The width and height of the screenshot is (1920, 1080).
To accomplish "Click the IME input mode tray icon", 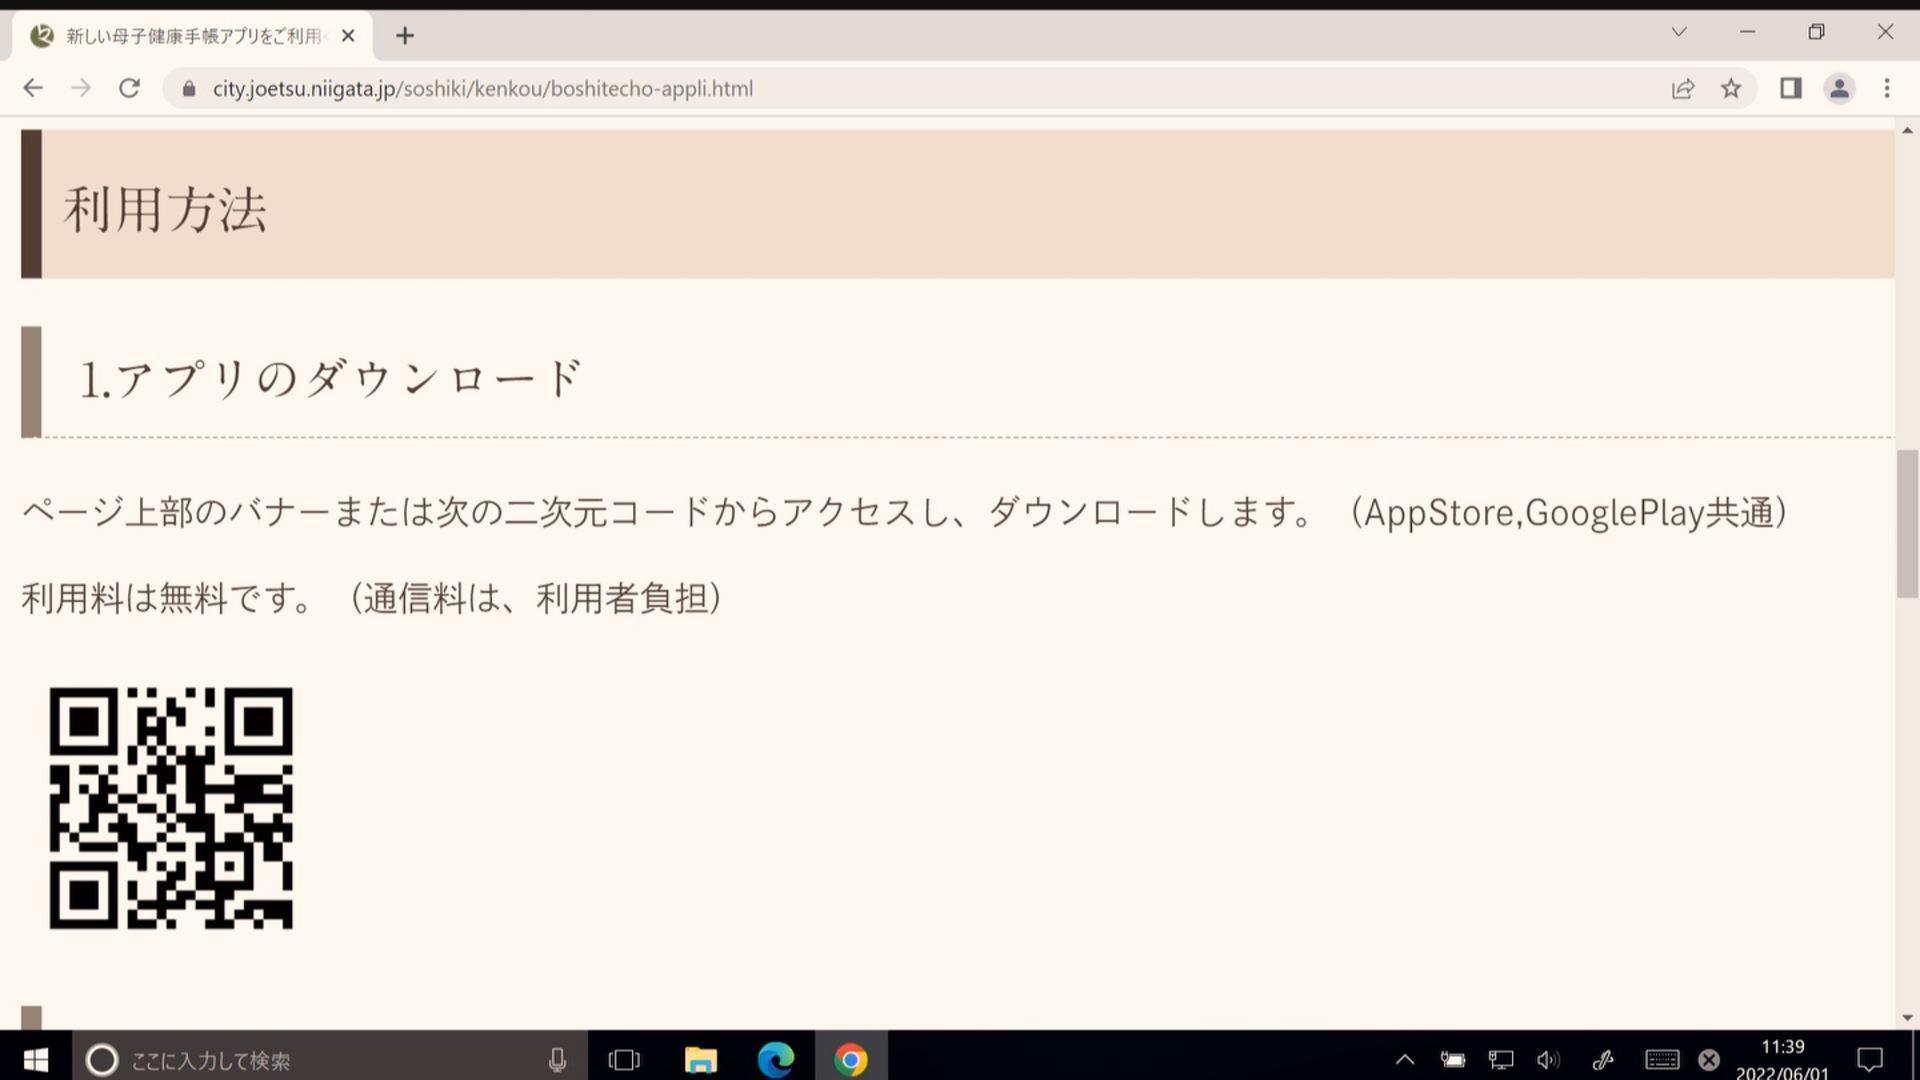I will (x=1709, y=1060).
